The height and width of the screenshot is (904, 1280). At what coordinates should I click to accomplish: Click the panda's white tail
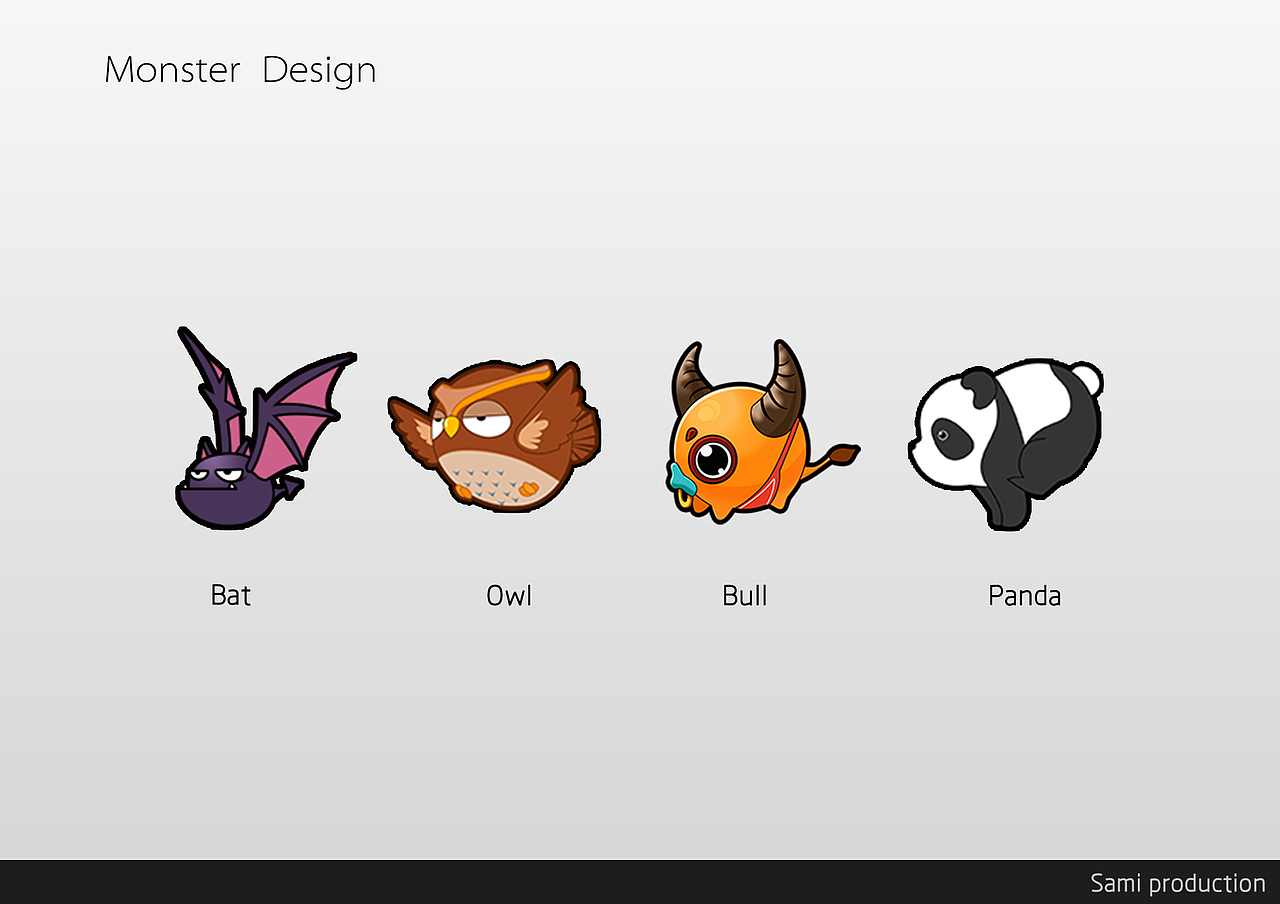(x=1087, y=378)
